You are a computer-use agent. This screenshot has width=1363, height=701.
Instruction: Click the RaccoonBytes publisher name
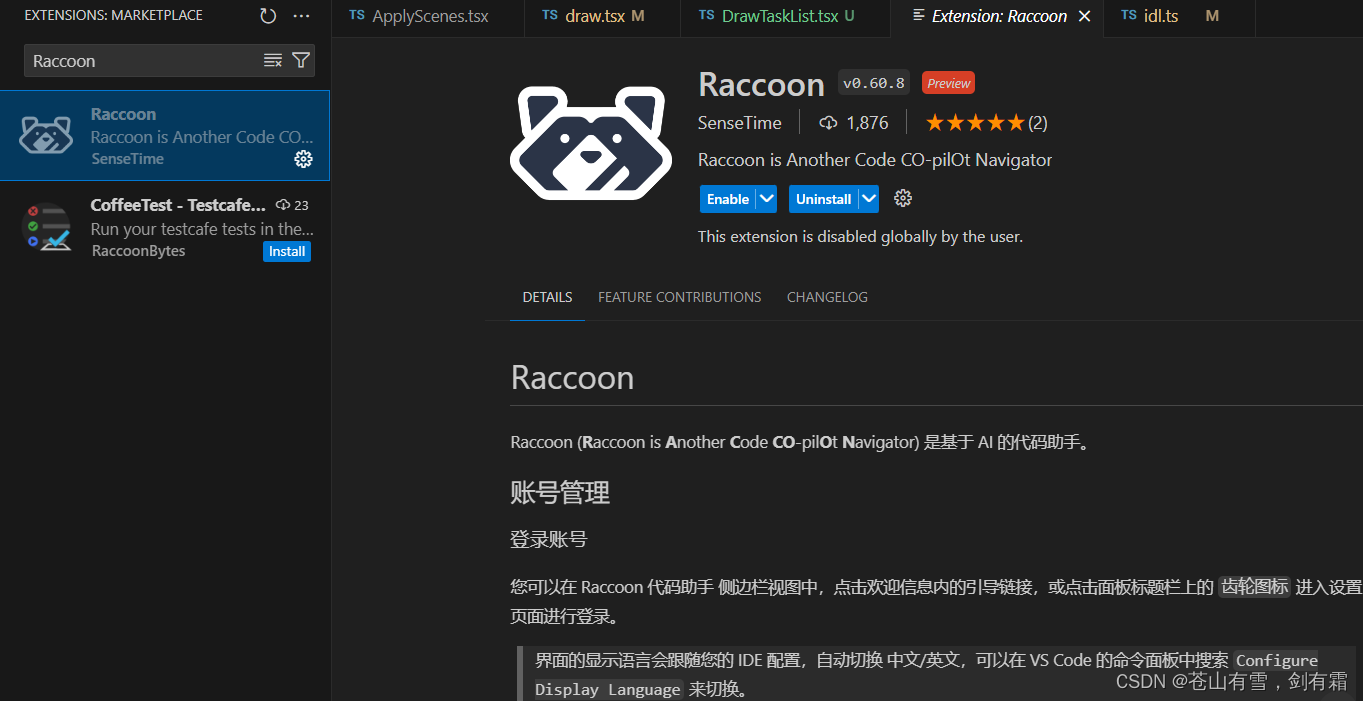tap(138, 251)
